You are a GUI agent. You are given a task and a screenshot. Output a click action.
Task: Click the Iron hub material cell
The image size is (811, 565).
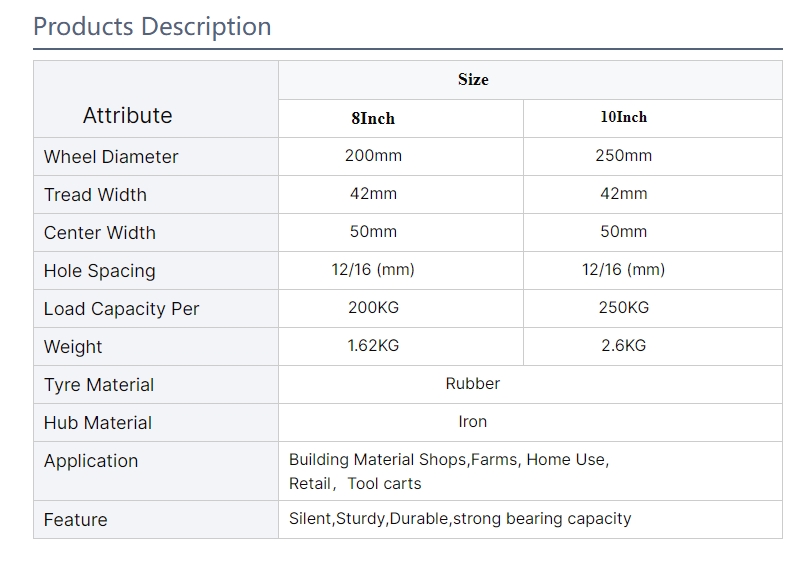[473, 422]
